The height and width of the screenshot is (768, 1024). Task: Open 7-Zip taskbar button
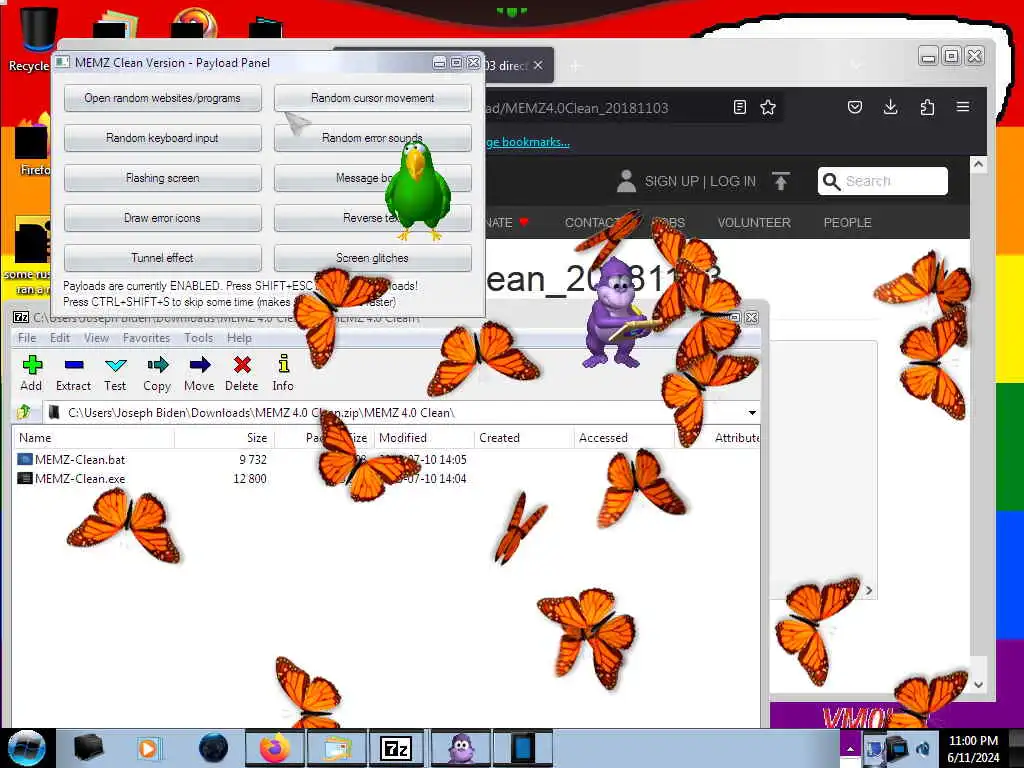pos(396,748)
